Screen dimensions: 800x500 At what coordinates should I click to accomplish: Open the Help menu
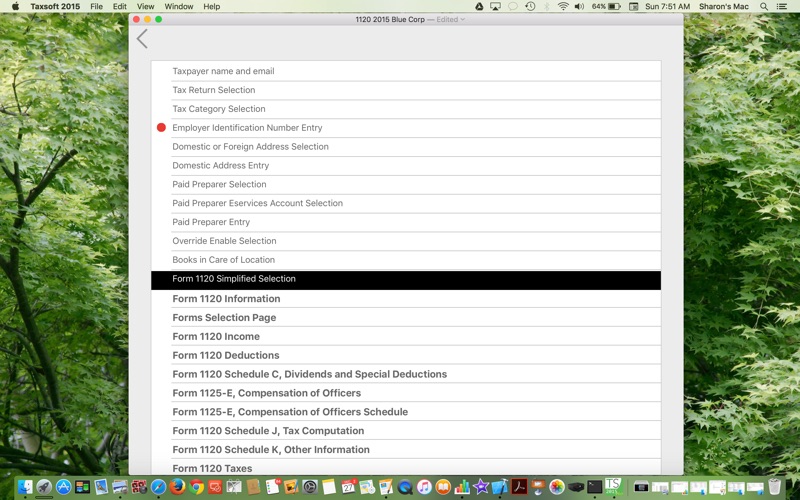212,6
